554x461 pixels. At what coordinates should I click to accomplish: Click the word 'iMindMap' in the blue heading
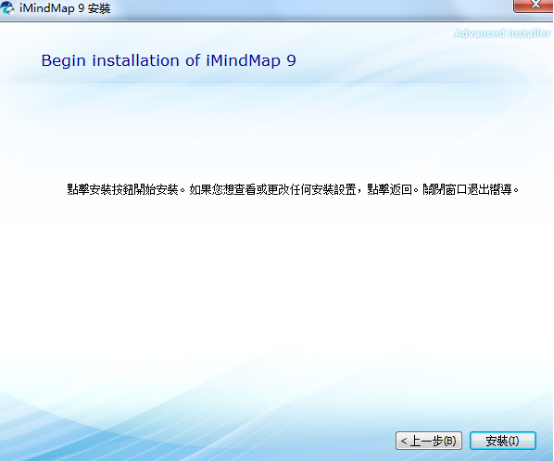[243, 60]
